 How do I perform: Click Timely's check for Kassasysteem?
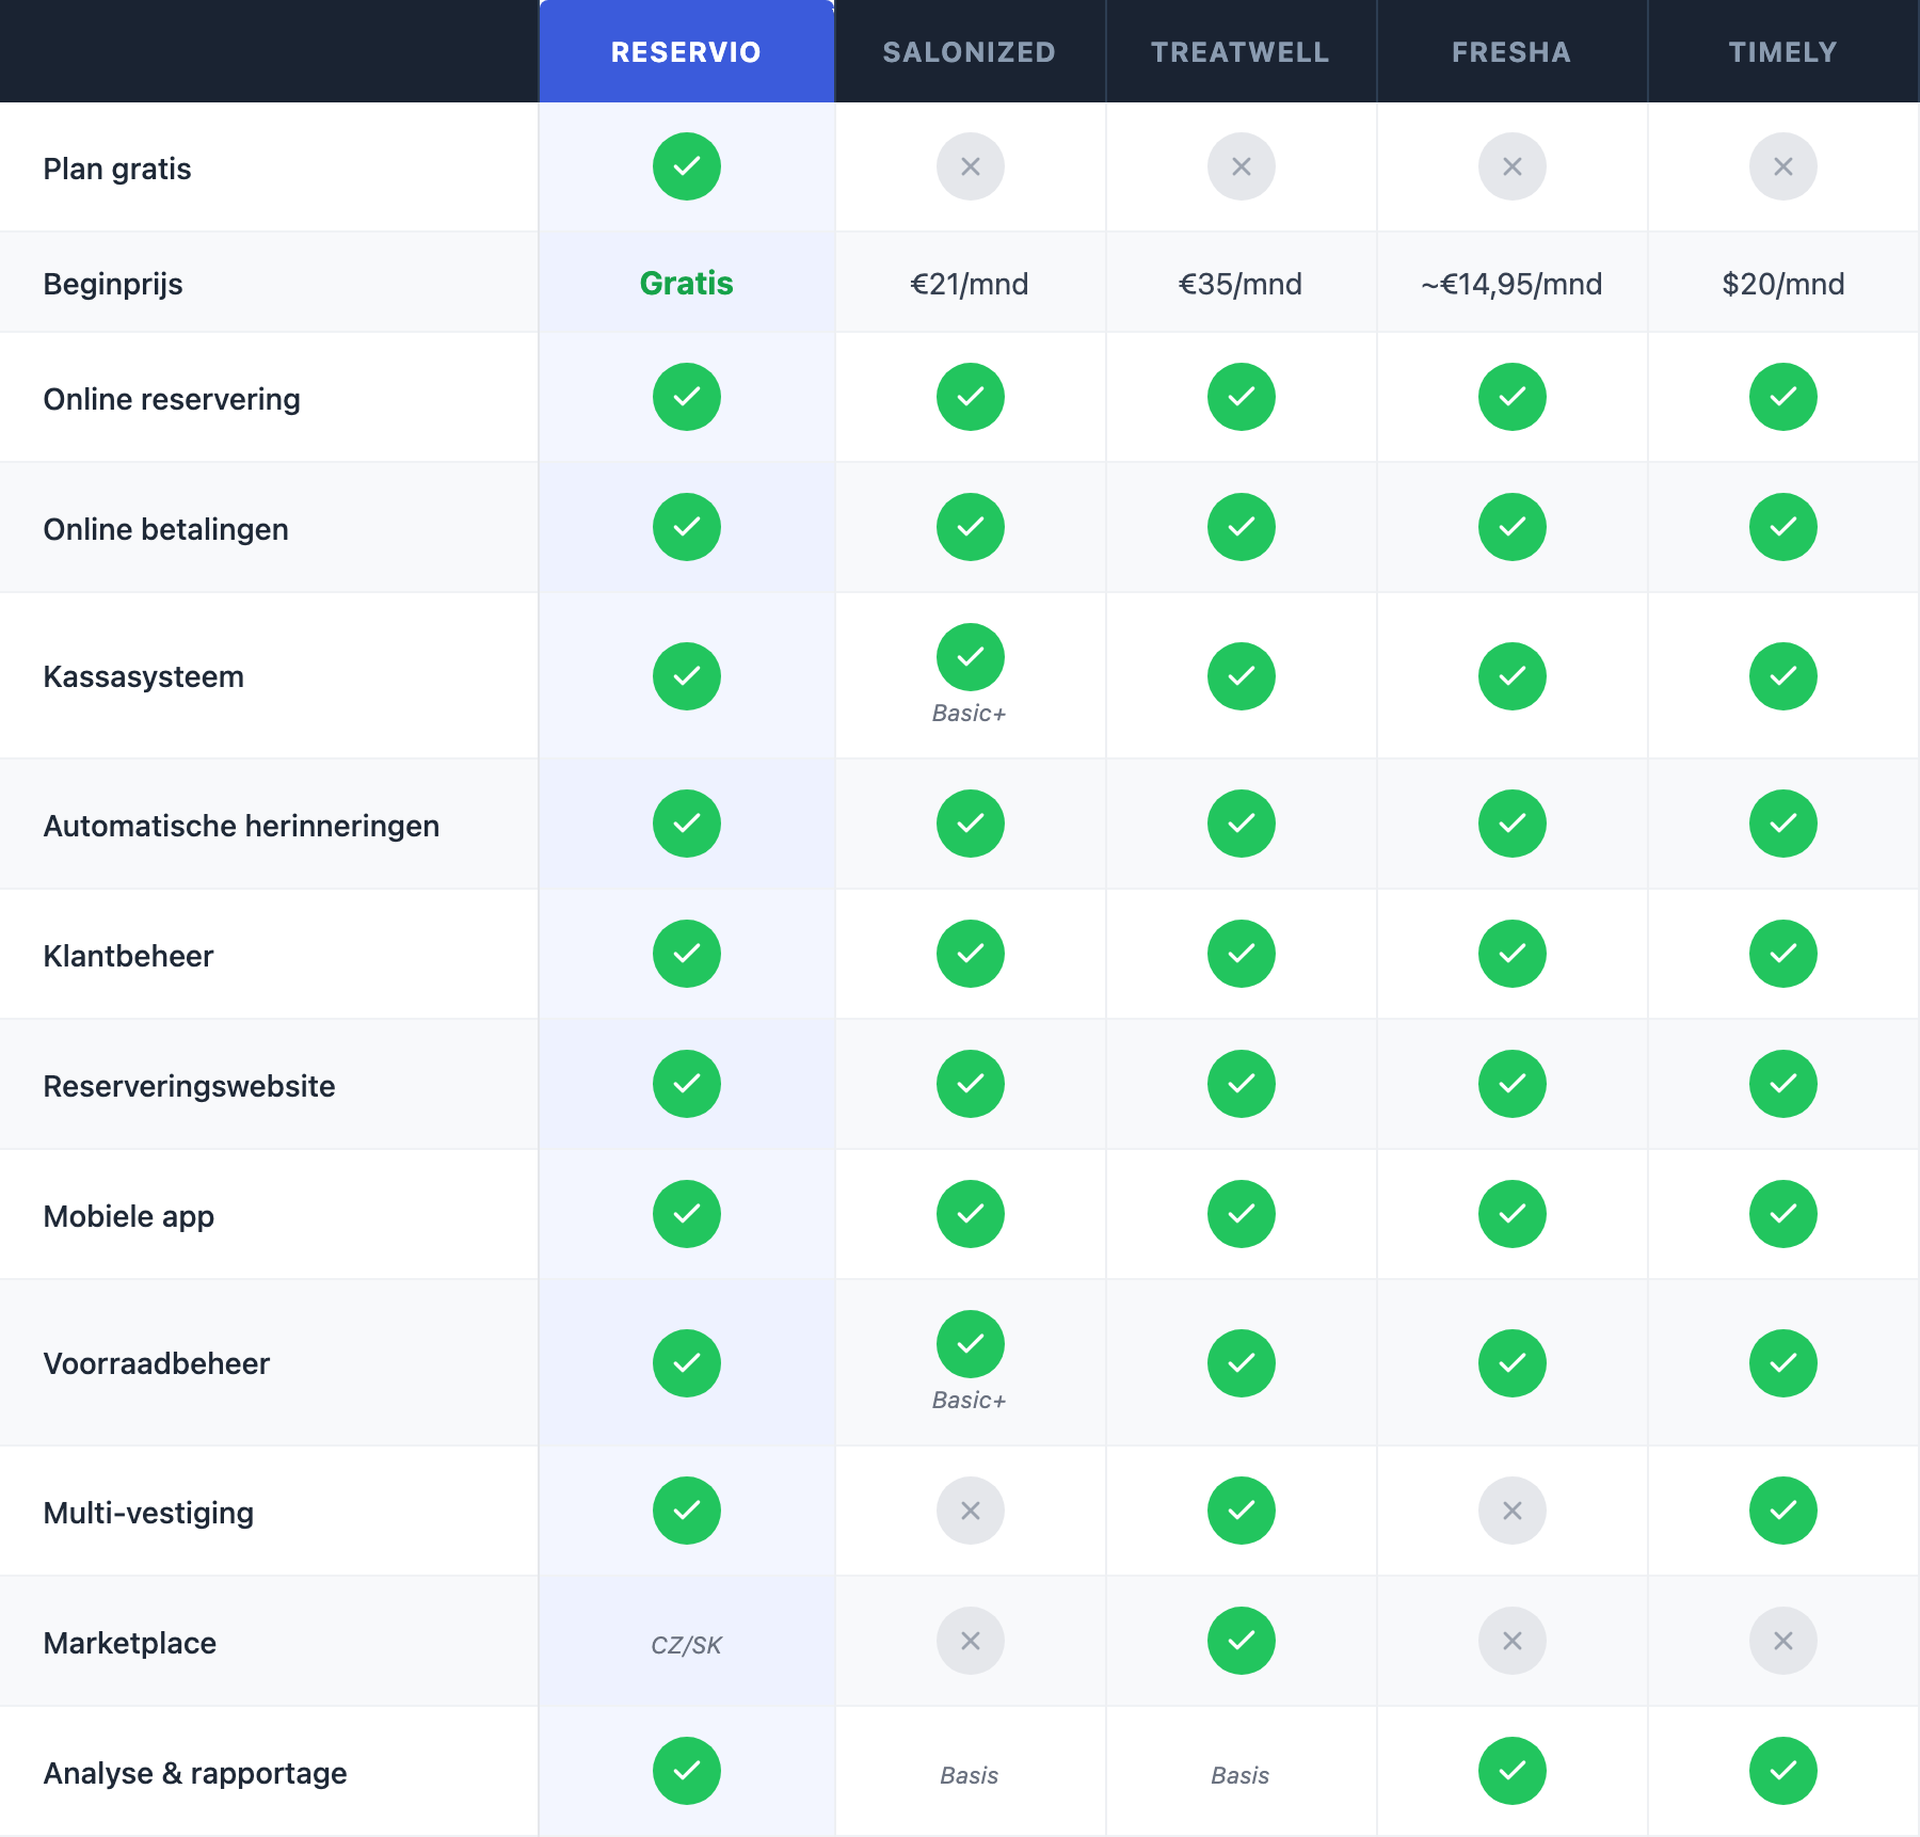(1783, 675)
